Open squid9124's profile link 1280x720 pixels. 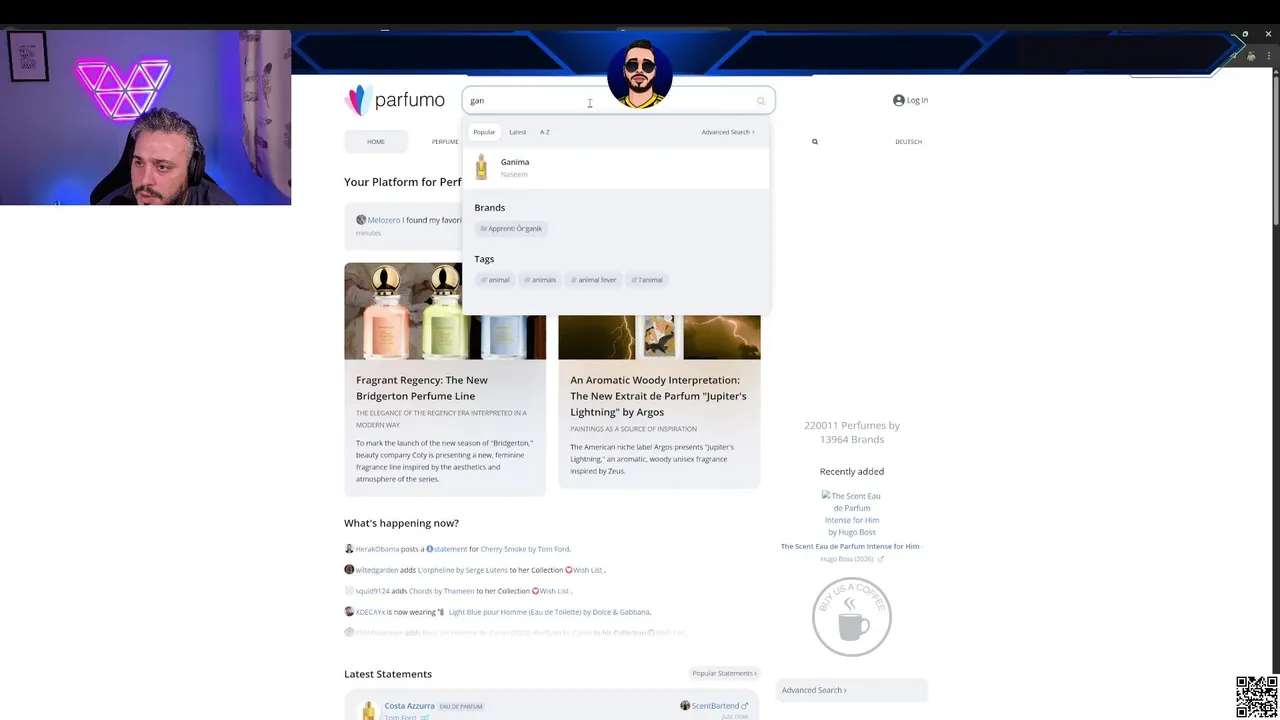tap(373, 591)
